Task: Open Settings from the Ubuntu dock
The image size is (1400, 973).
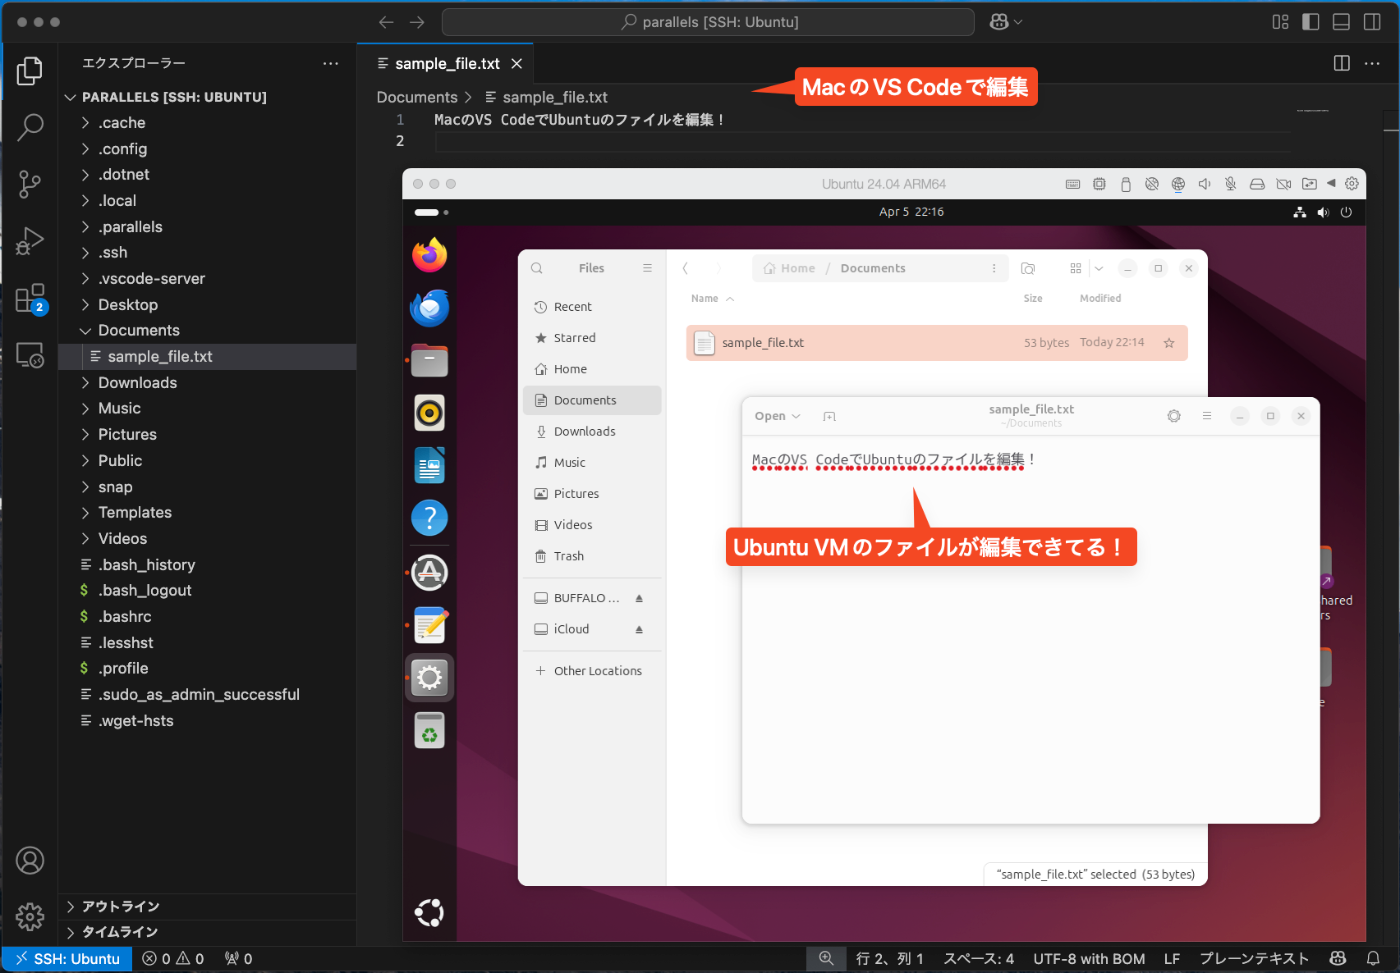Action: pyautogui.click(x=430, y=678)
